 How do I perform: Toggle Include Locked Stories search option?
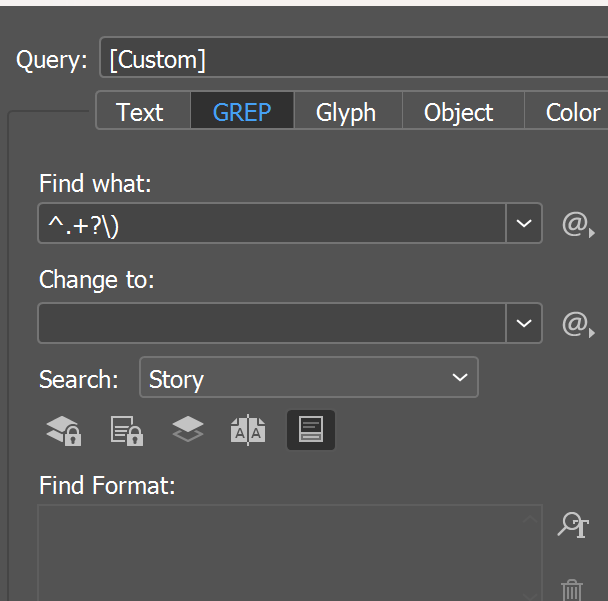(x=126, y=430)
